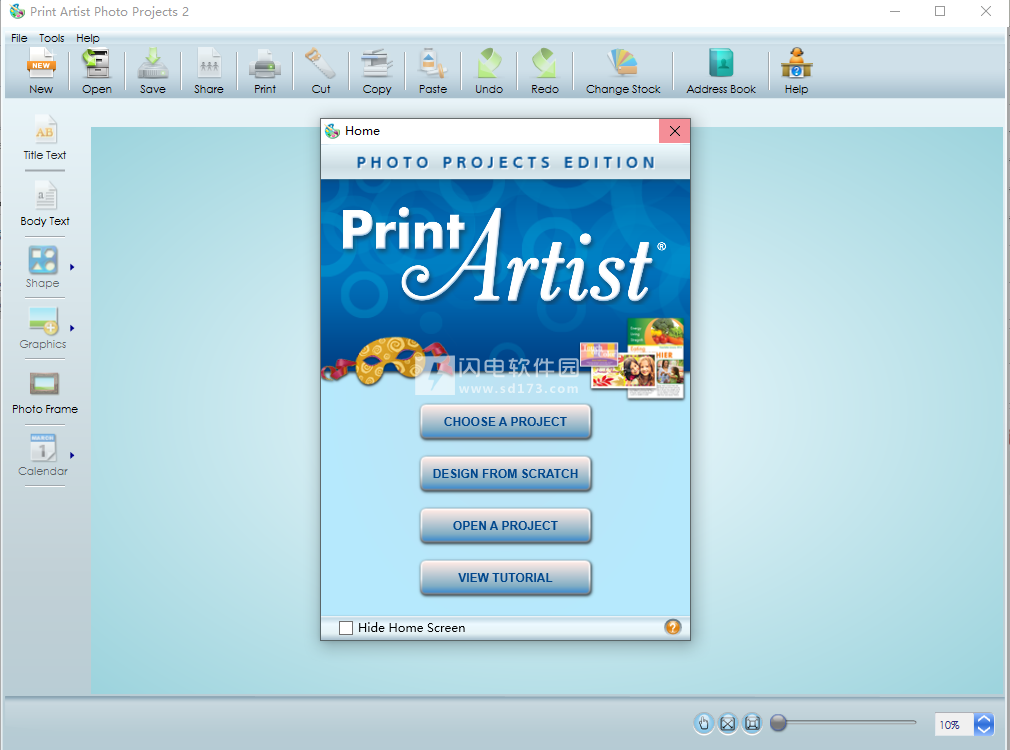Click the 10% zoom value field
Image resolution: width=1010 pixels, height=750 pixels.
[954, 725]
